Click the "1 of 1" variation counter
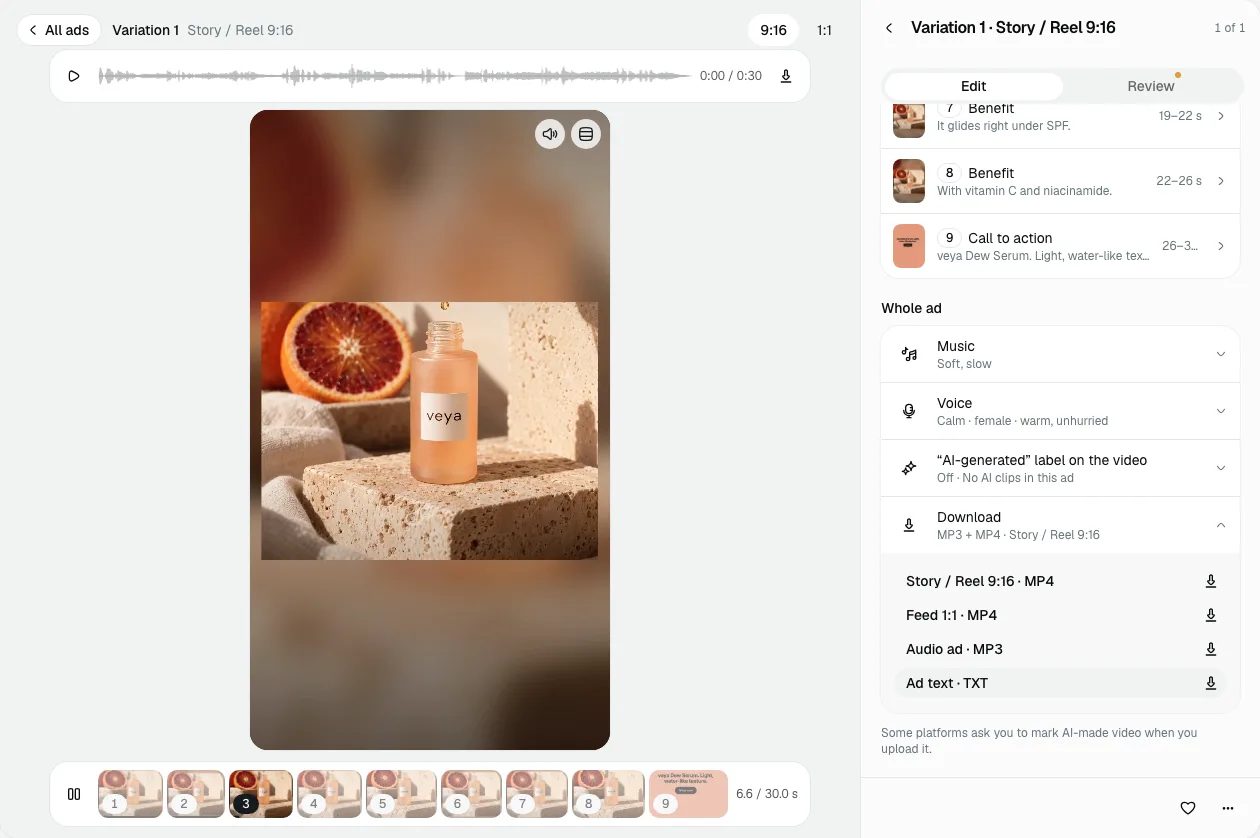Viewport: 1260px width, 838px height. tap(1229, 28)
